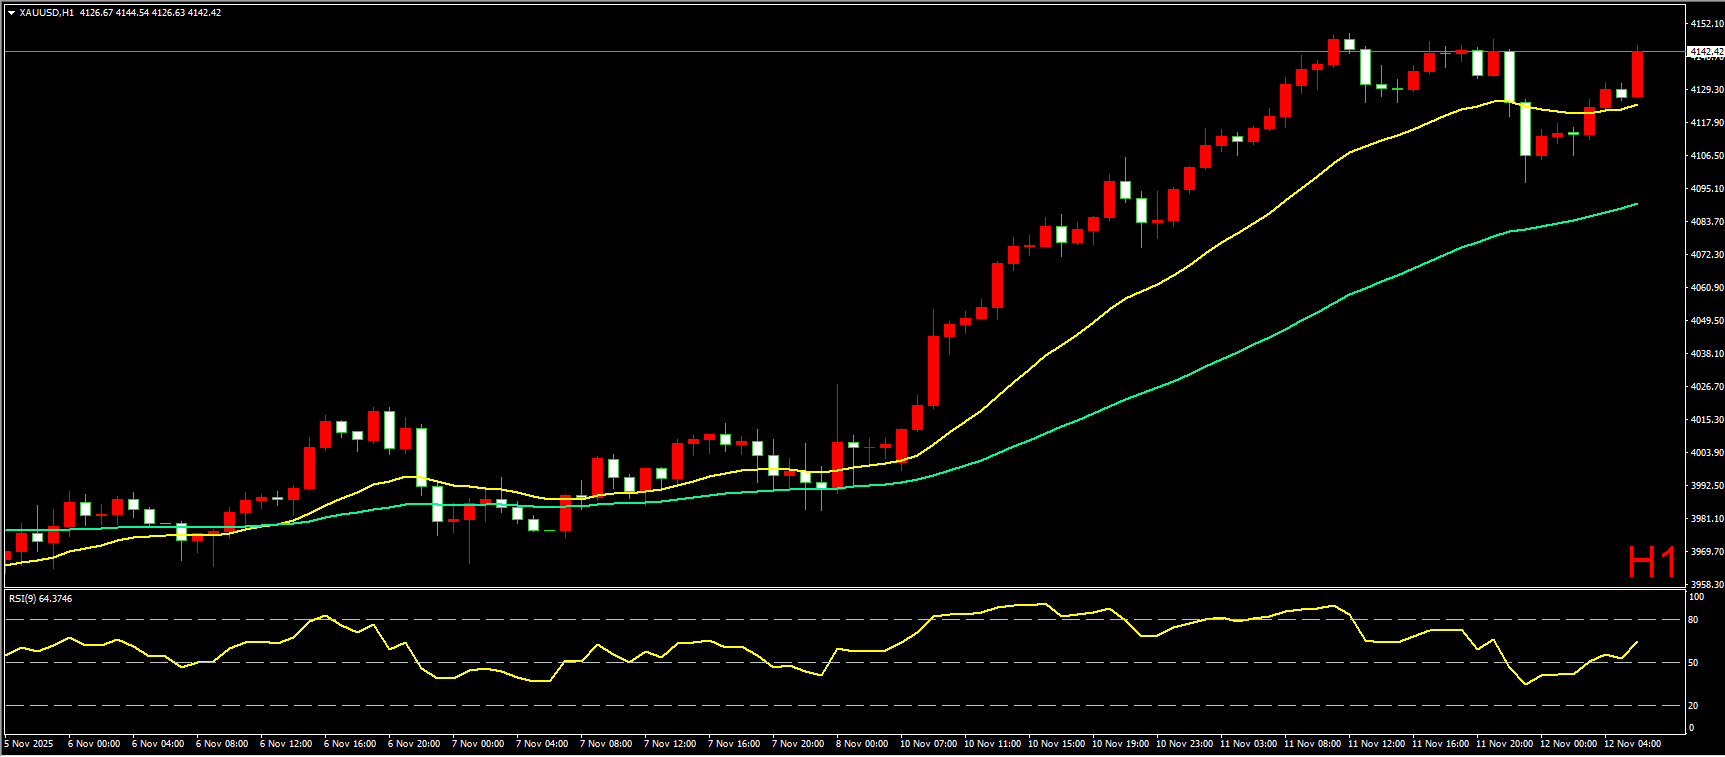Viewport: 1725px width, 757px height.
Task: Click the XAUUSD,H1 symbol title text
Action: [46, 13]
